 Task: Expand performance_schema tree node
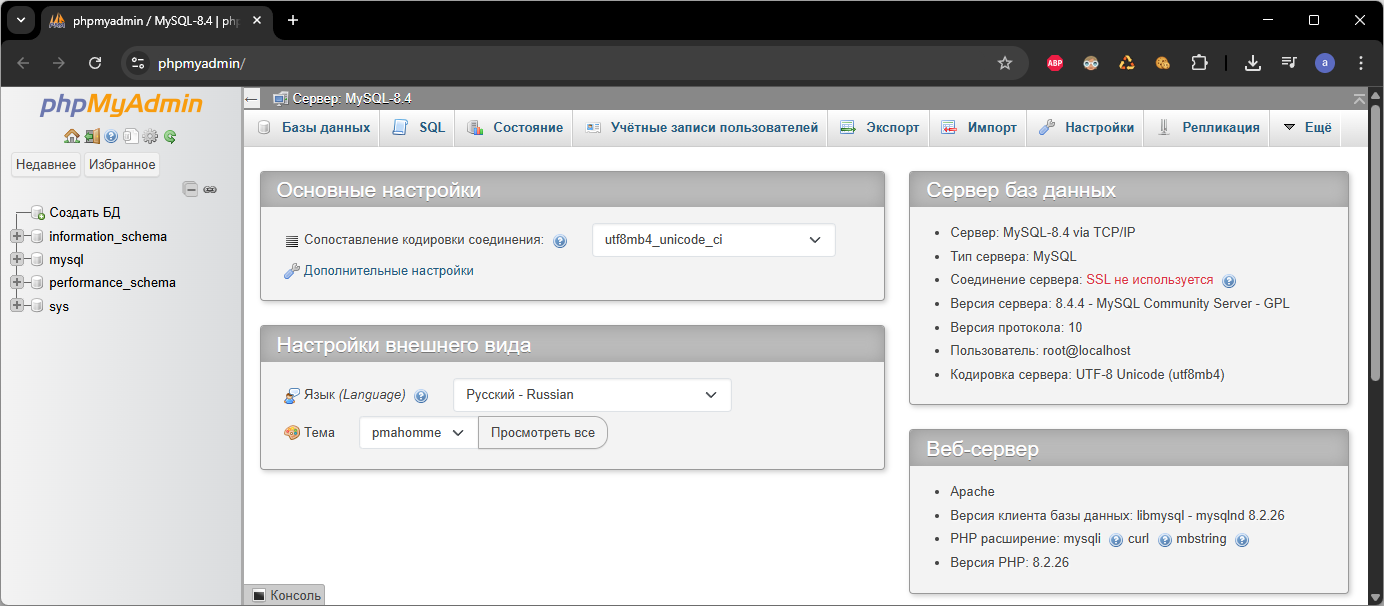17,283
